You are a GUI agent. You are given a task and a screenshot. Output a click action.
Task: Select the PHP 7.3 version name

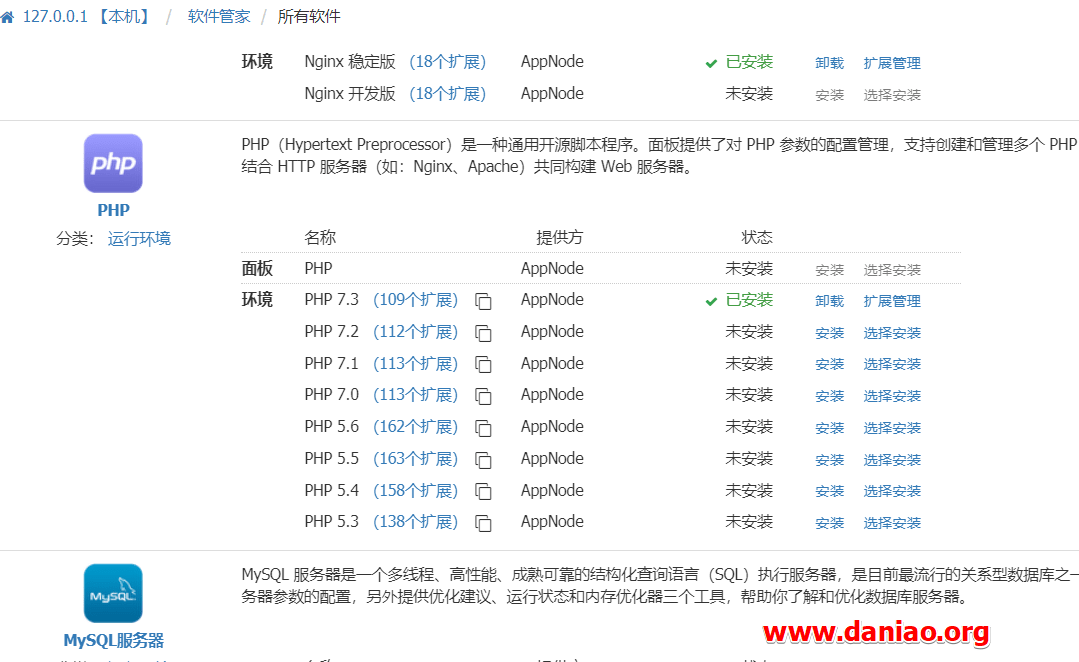(x=332, y=300)
